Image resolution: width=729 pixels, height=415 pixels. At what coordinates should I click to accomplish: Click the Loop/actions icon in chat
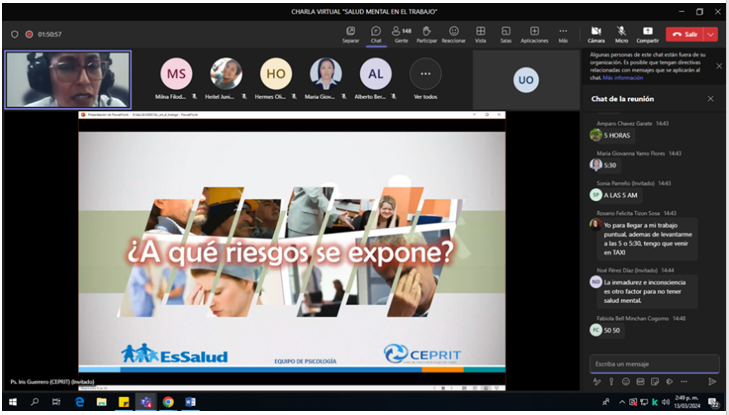669,382
